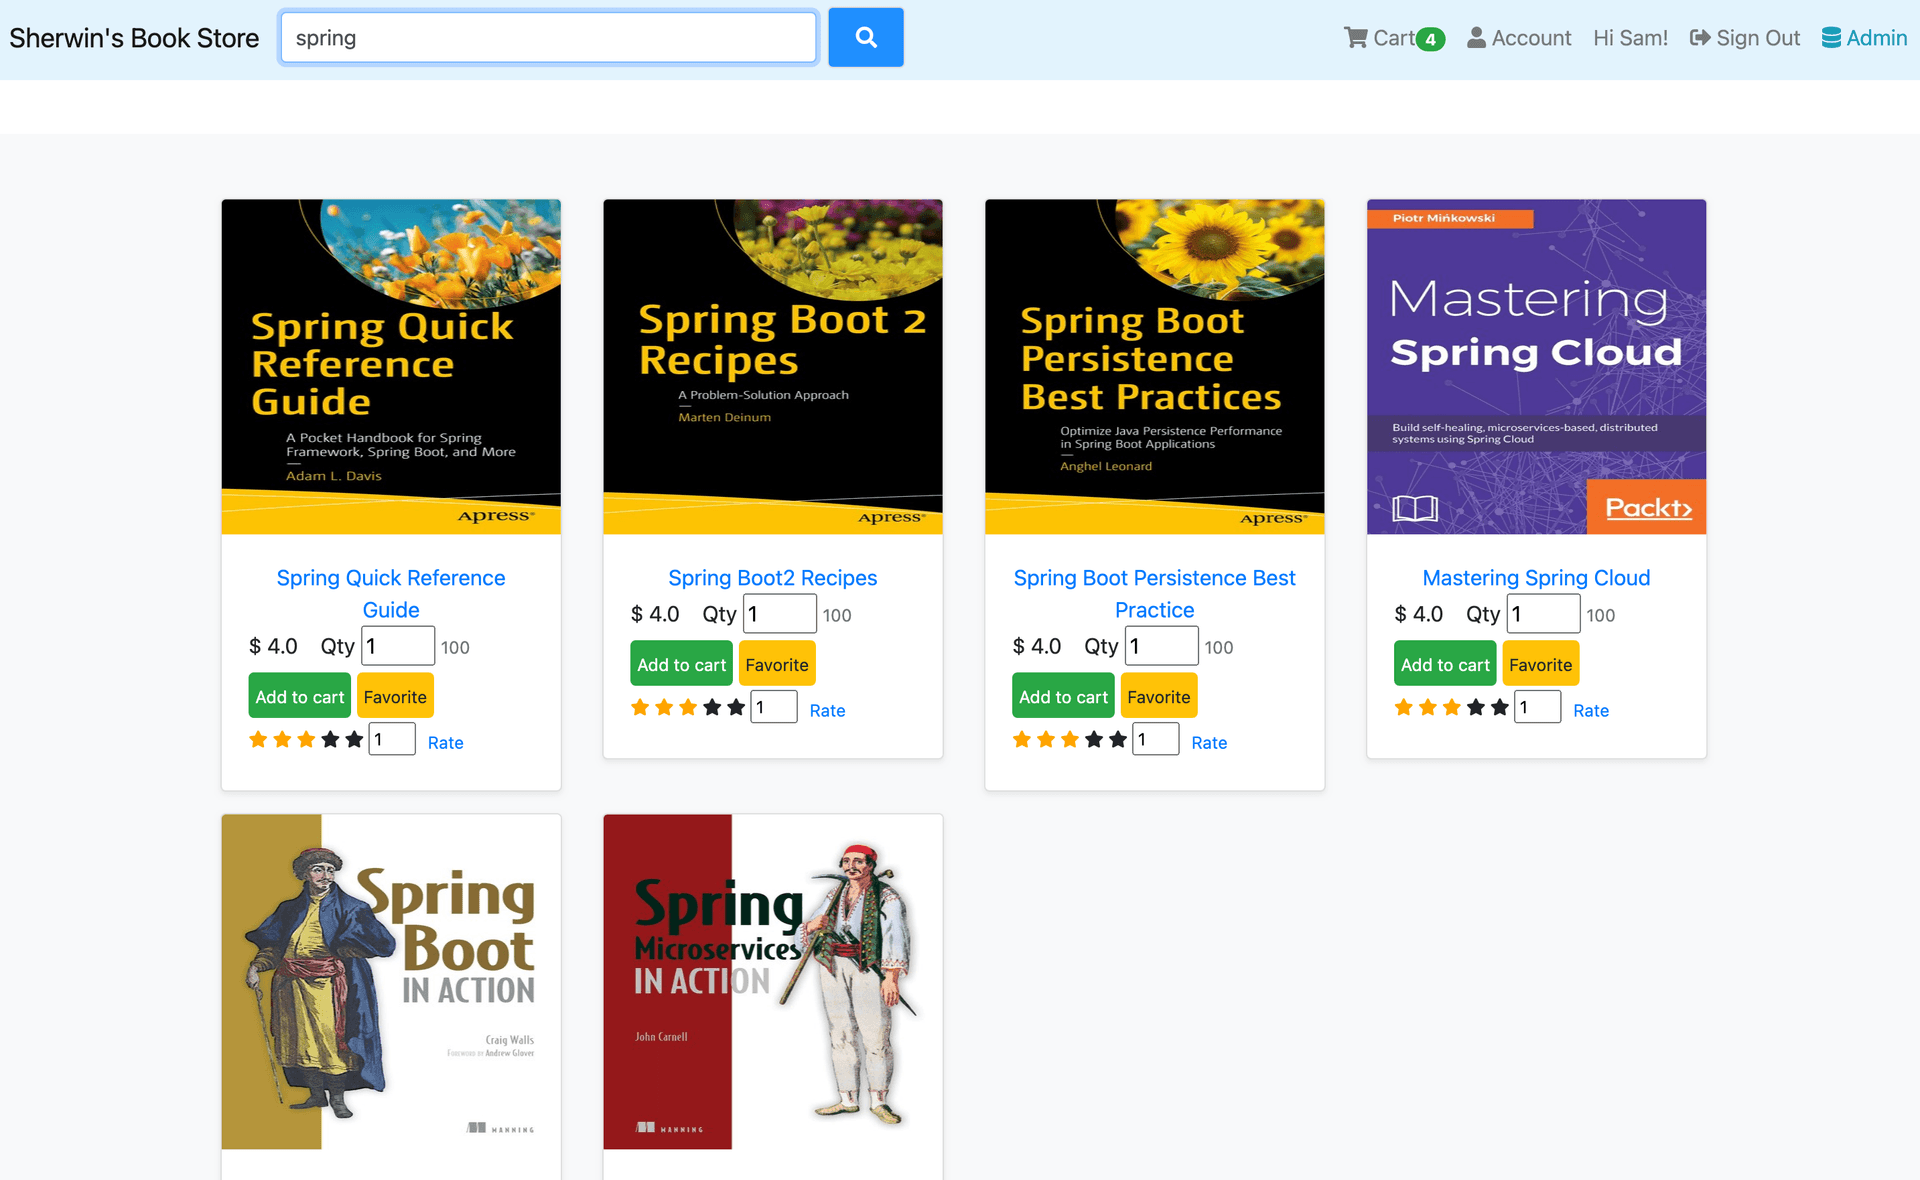Favorite the Mastering Spring Cloud book
Viewport: 1920px width, 1180px height.
click(1539, 665)
